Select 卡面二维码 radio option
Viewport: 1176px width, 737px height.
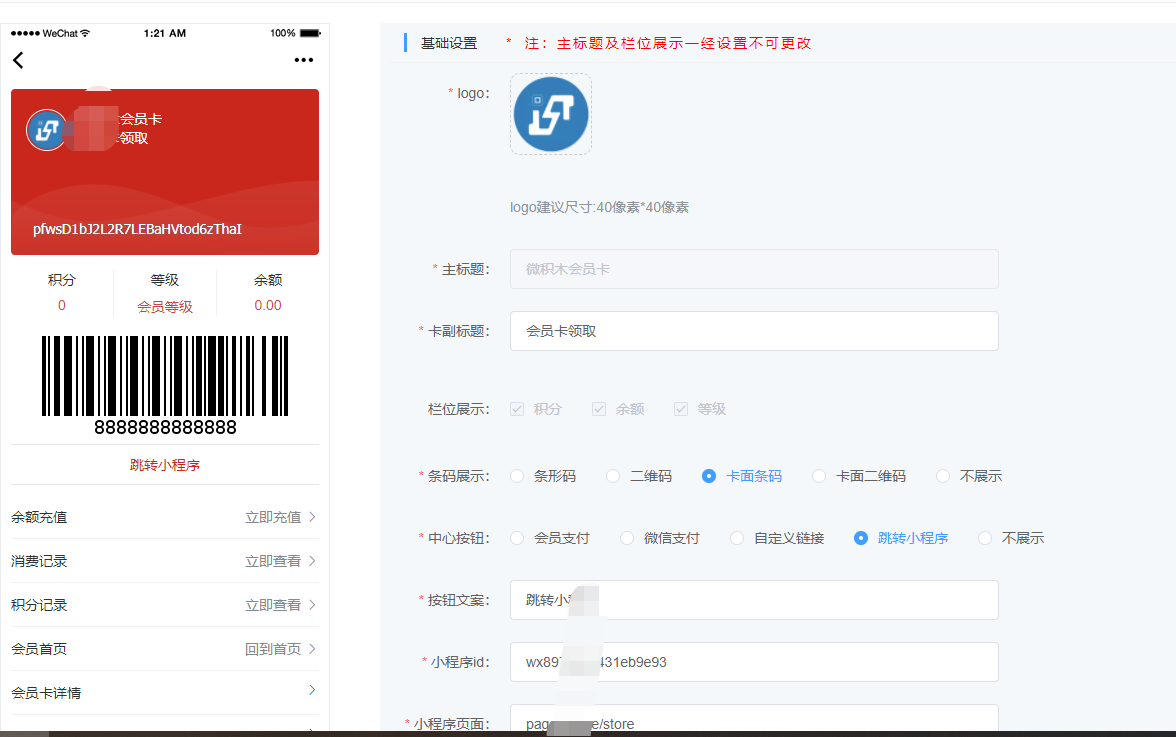[819, 476]
